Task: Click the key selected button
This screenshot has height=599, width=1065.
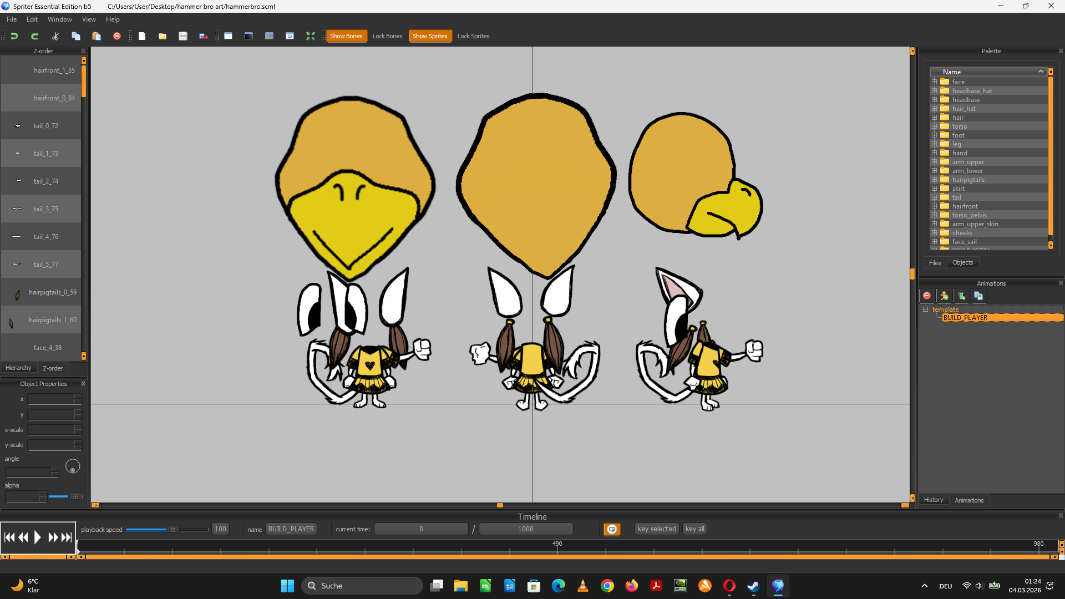Action: click(657, 529)
